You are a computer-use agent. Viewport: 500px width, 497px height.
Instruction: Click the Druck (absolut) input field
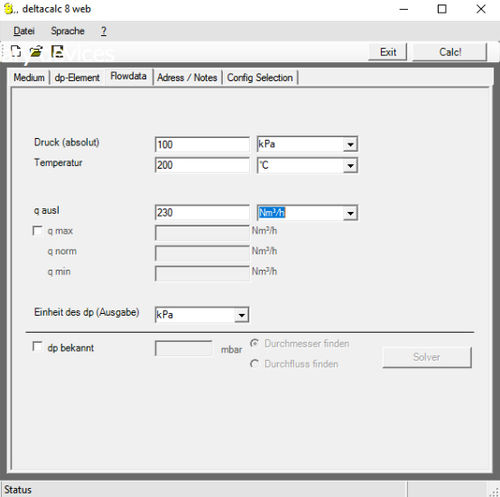[202, 145]
